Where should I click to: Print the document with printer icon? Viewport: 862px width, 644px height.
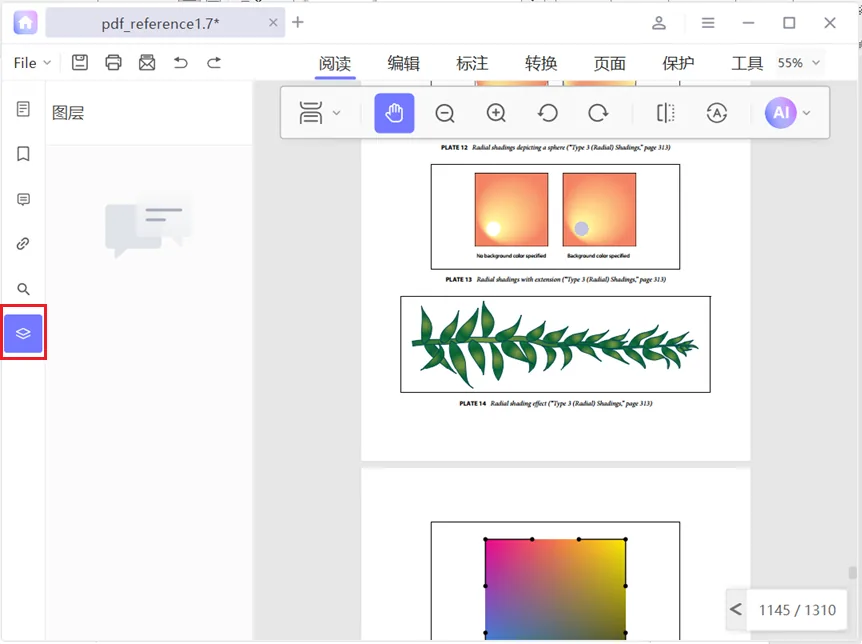point(113,63)
